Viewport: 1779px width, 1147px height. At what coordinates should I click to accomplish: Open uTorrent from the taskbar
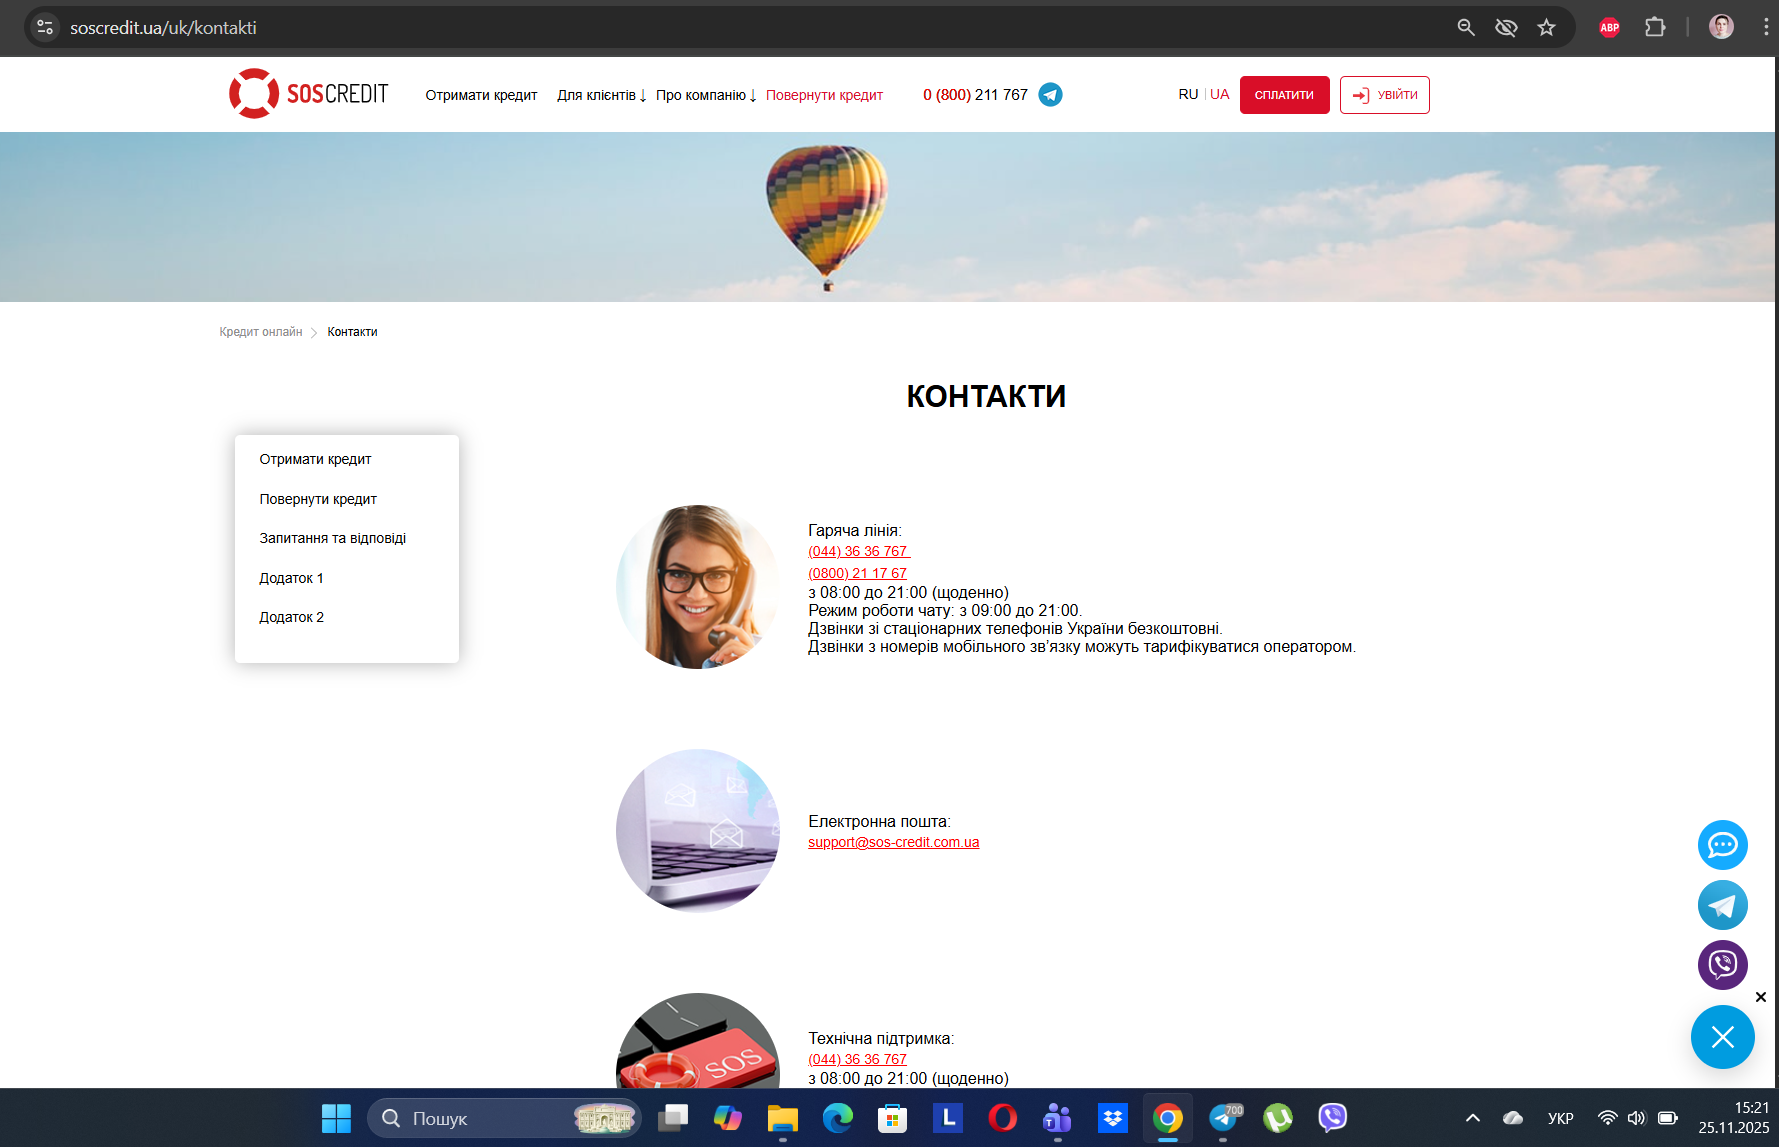pyautogui.click(x=1278, y=1118)
